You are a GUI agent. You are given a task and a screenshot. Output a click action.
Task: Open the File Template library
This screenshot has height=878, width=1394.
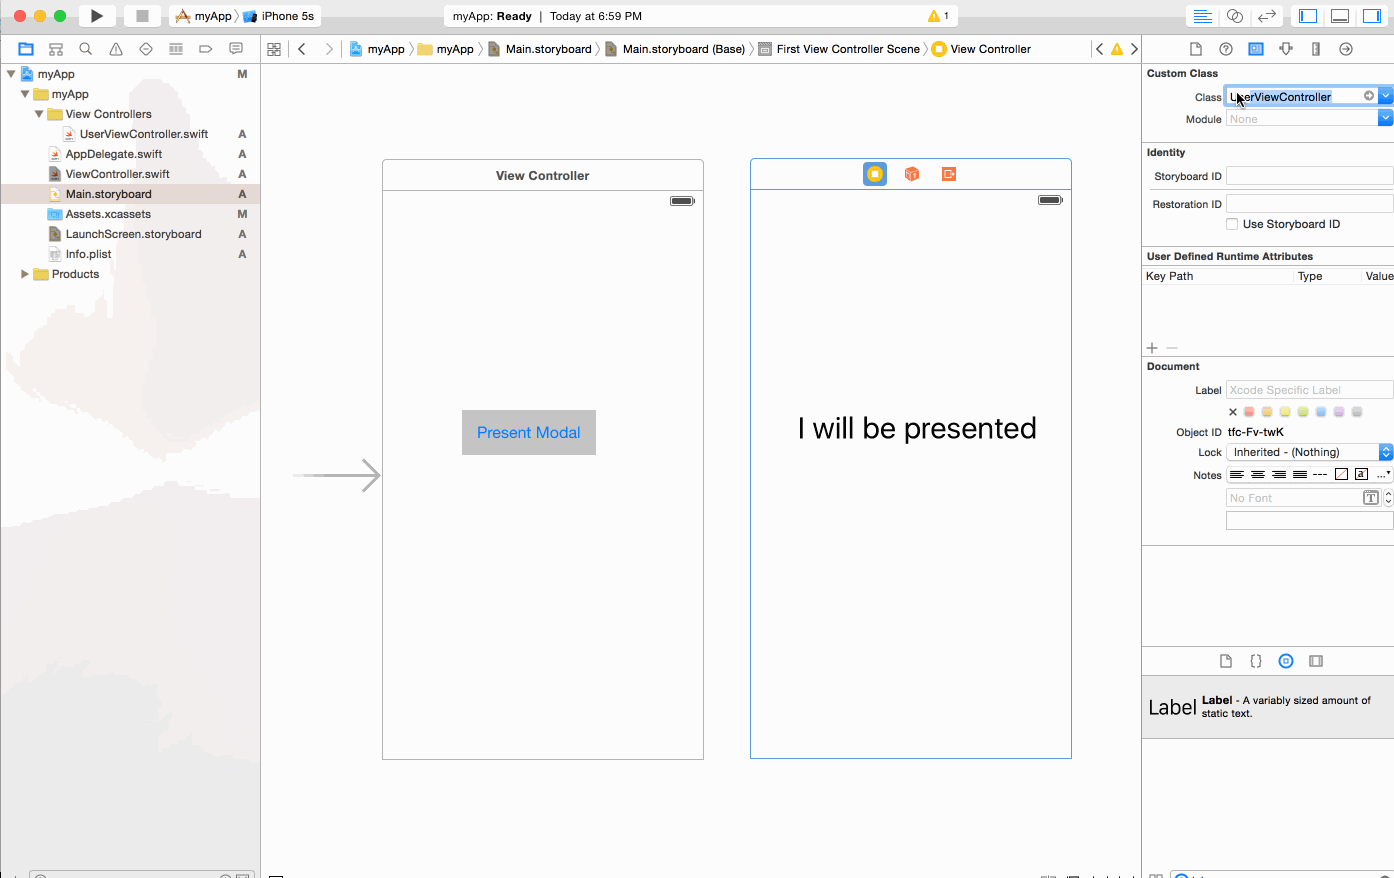[1226, 661]
